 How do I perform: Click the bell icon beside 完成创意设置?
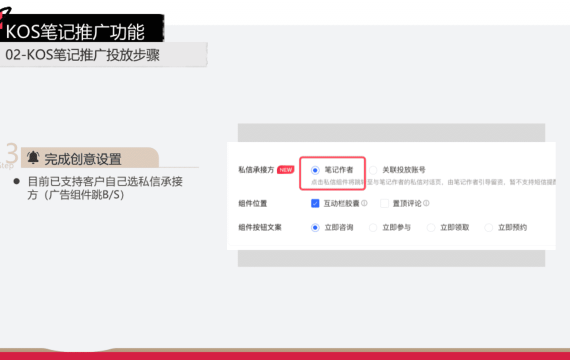(x=33, y=158)
